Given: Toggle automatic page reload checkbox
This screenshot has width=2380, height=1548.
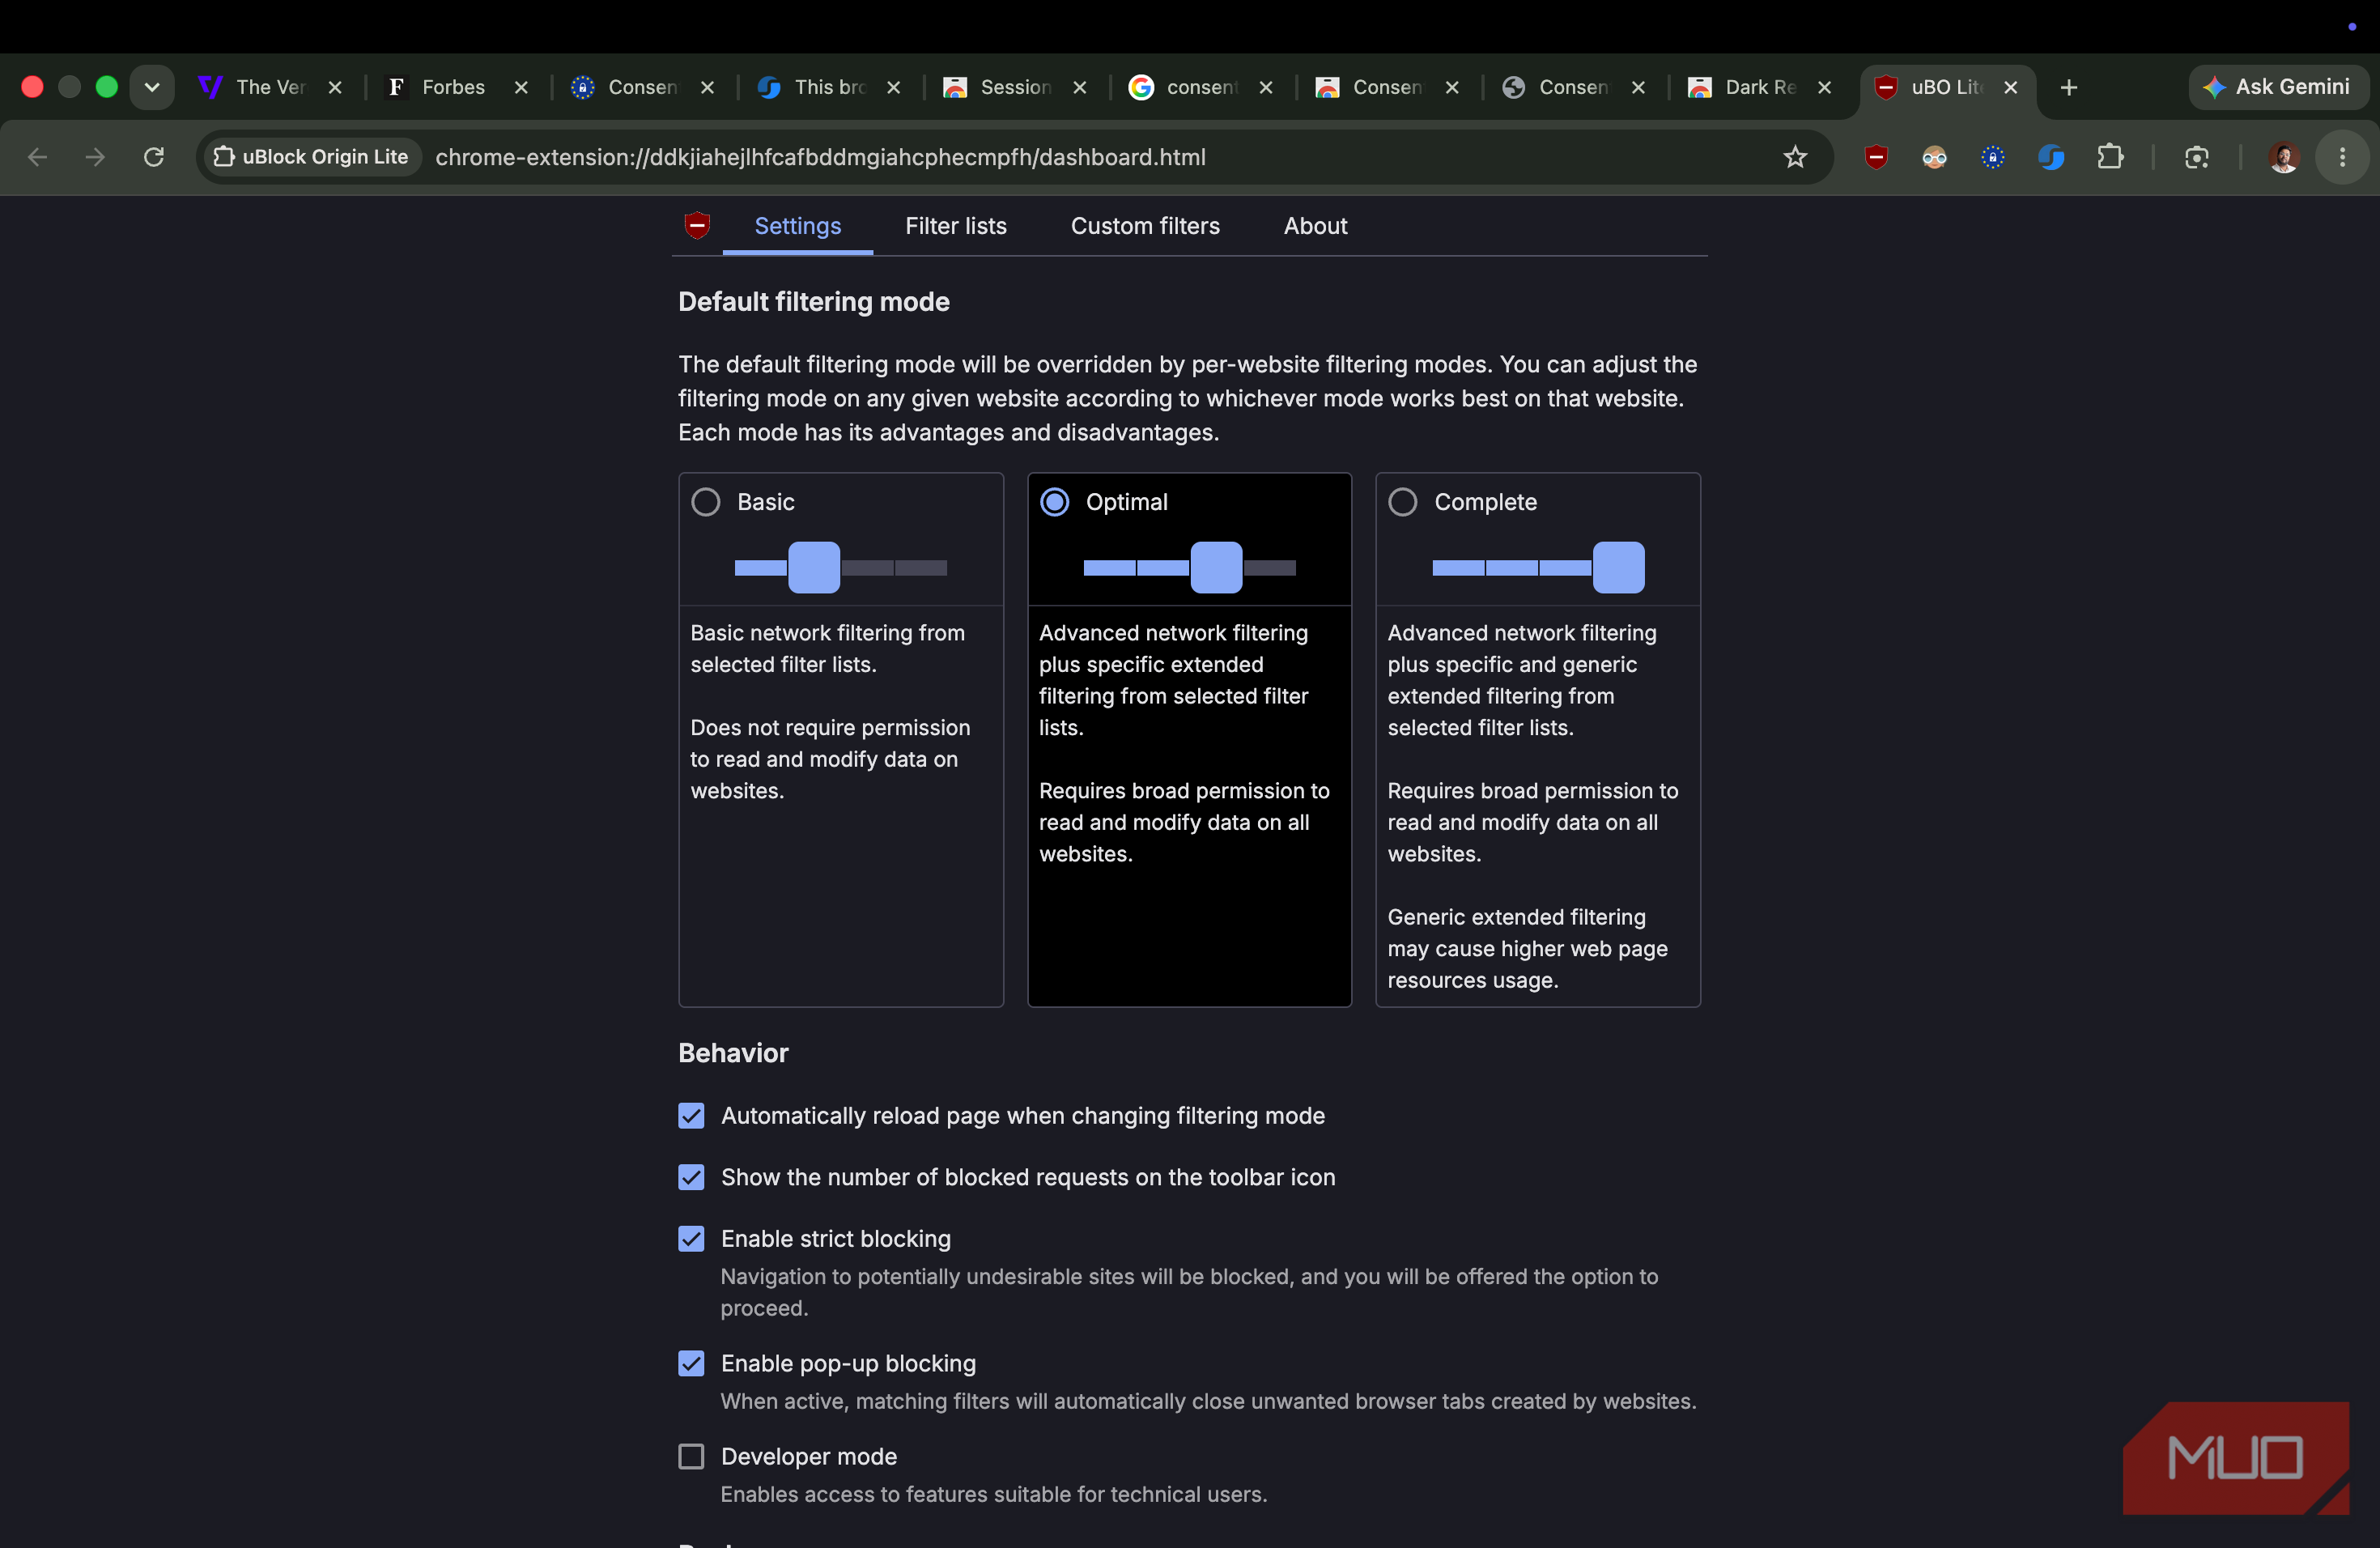Looking at the screenshot, I should 691,1115.
